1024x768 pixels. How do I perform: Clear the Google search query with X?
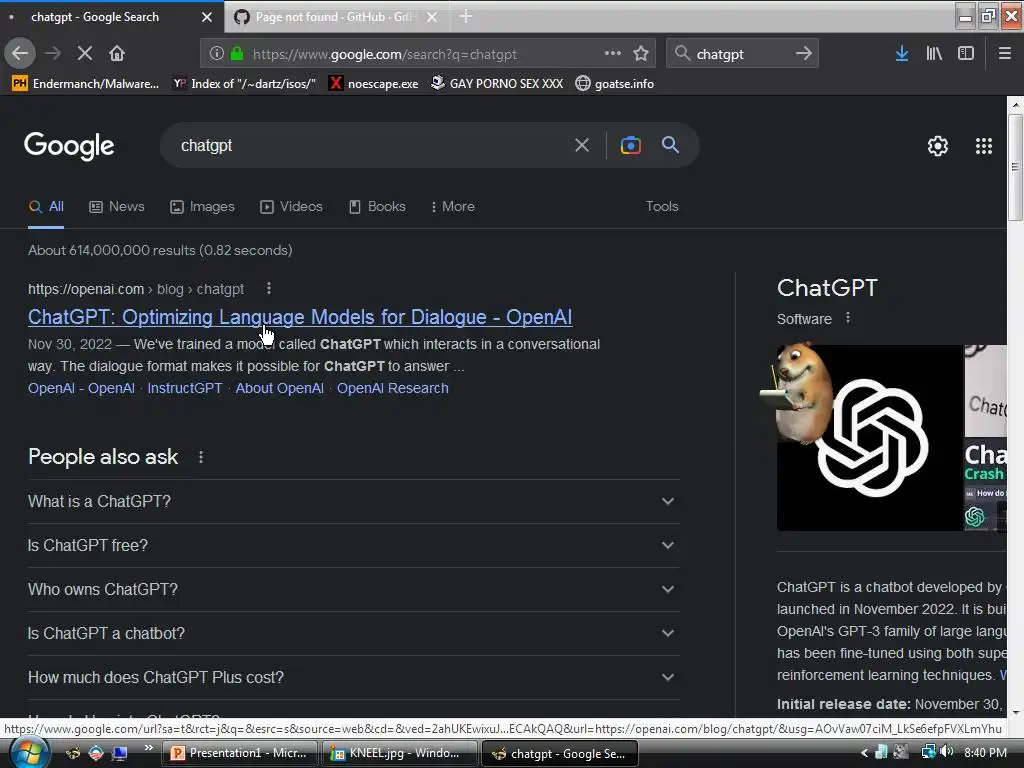(x=582, y=145)
